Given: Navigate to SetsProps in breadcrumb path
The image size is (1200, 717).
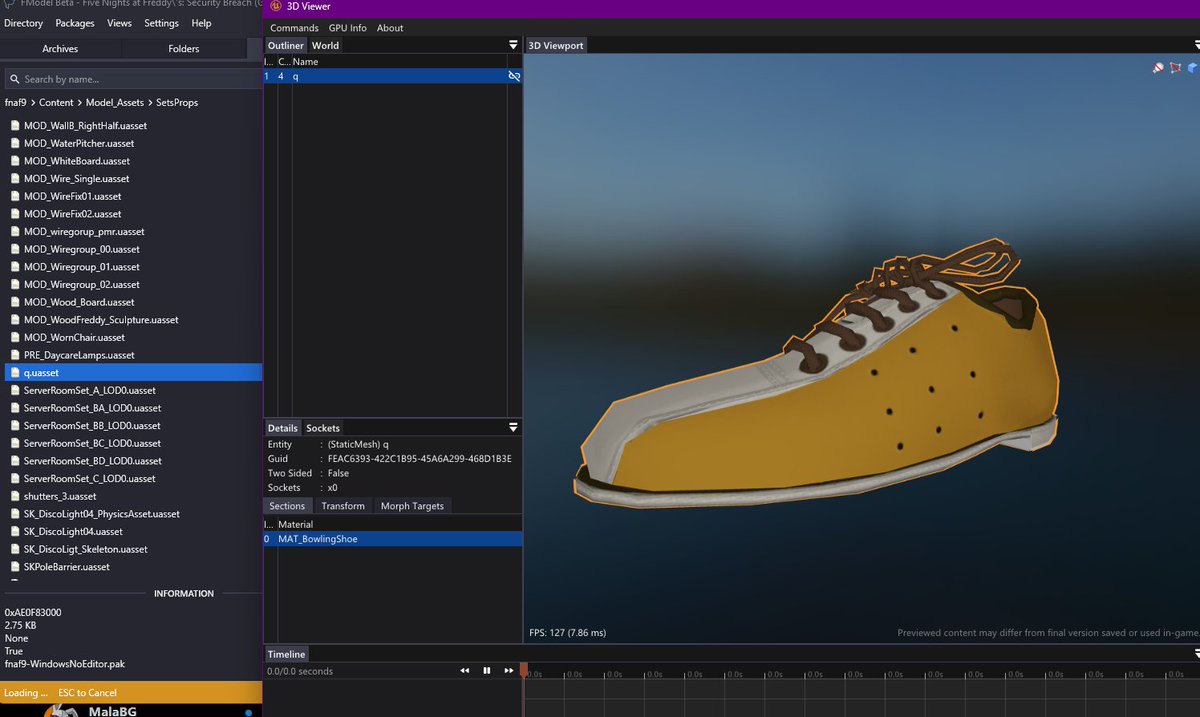Looking at the screenshot, I should coord(177,102).
